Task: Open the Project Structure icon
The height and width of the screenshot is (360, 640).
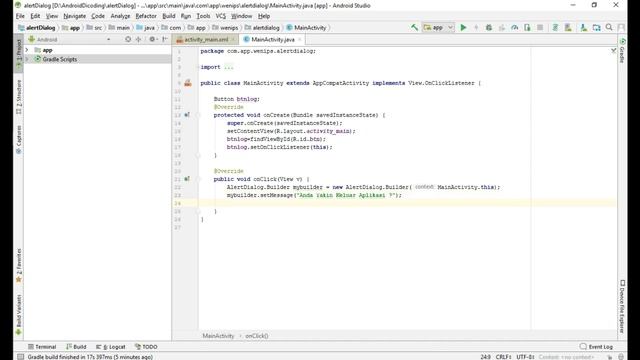Action: 596,27
